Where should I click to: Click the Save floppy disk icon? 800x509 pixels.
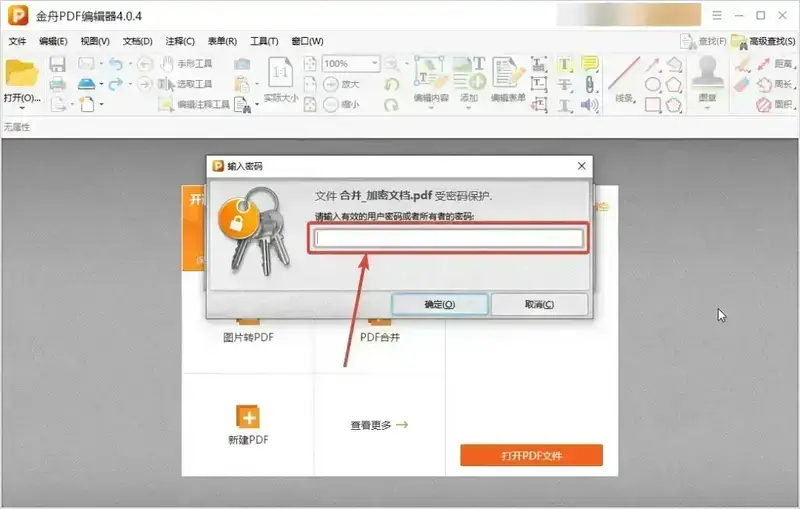(57, 64)
